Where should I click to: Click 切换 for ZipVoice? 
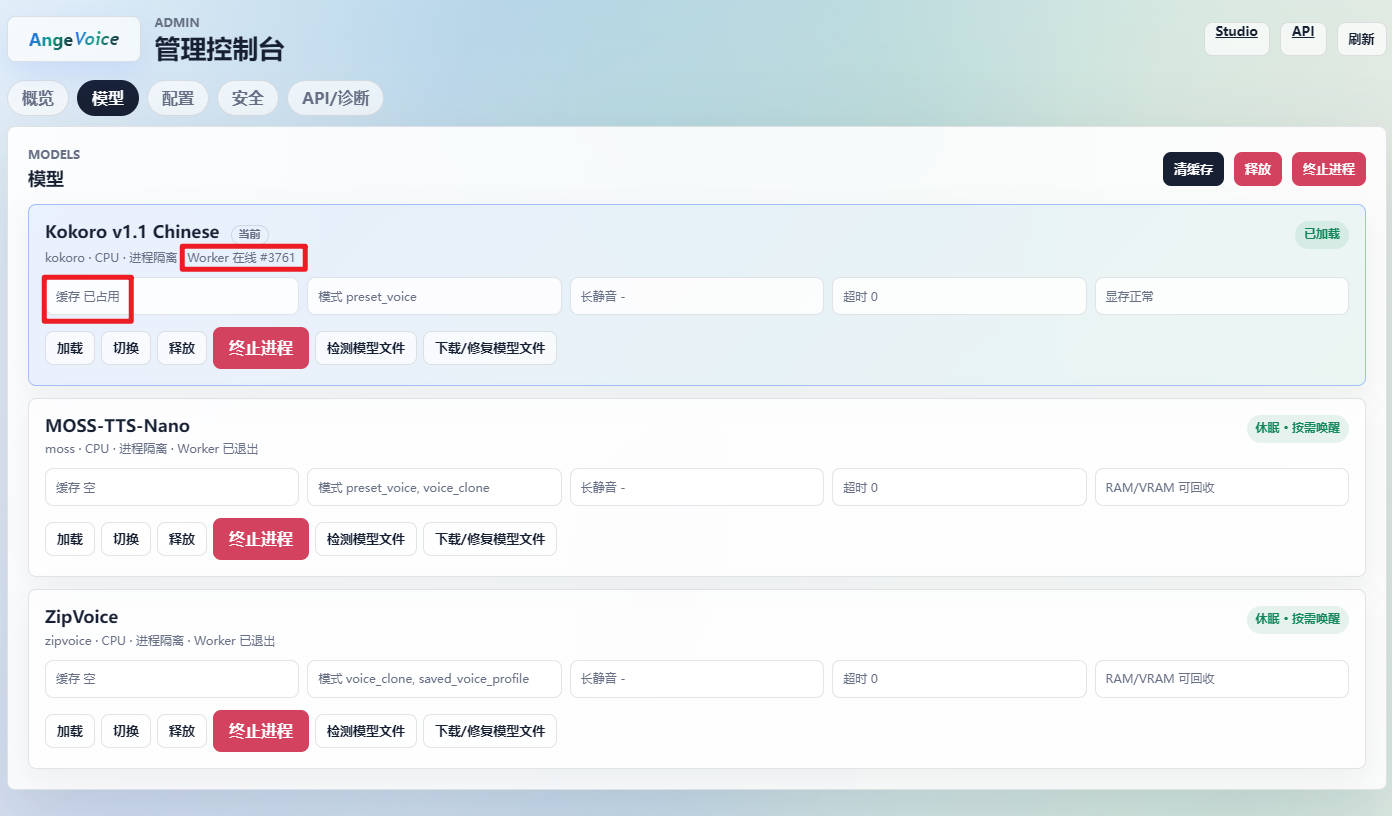pyautogui.click(x=126, y=731)
